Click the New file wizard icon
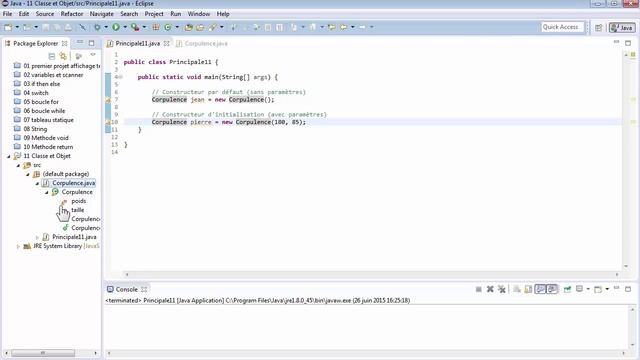Screen dimensions: 640x360 click(8, 27)
